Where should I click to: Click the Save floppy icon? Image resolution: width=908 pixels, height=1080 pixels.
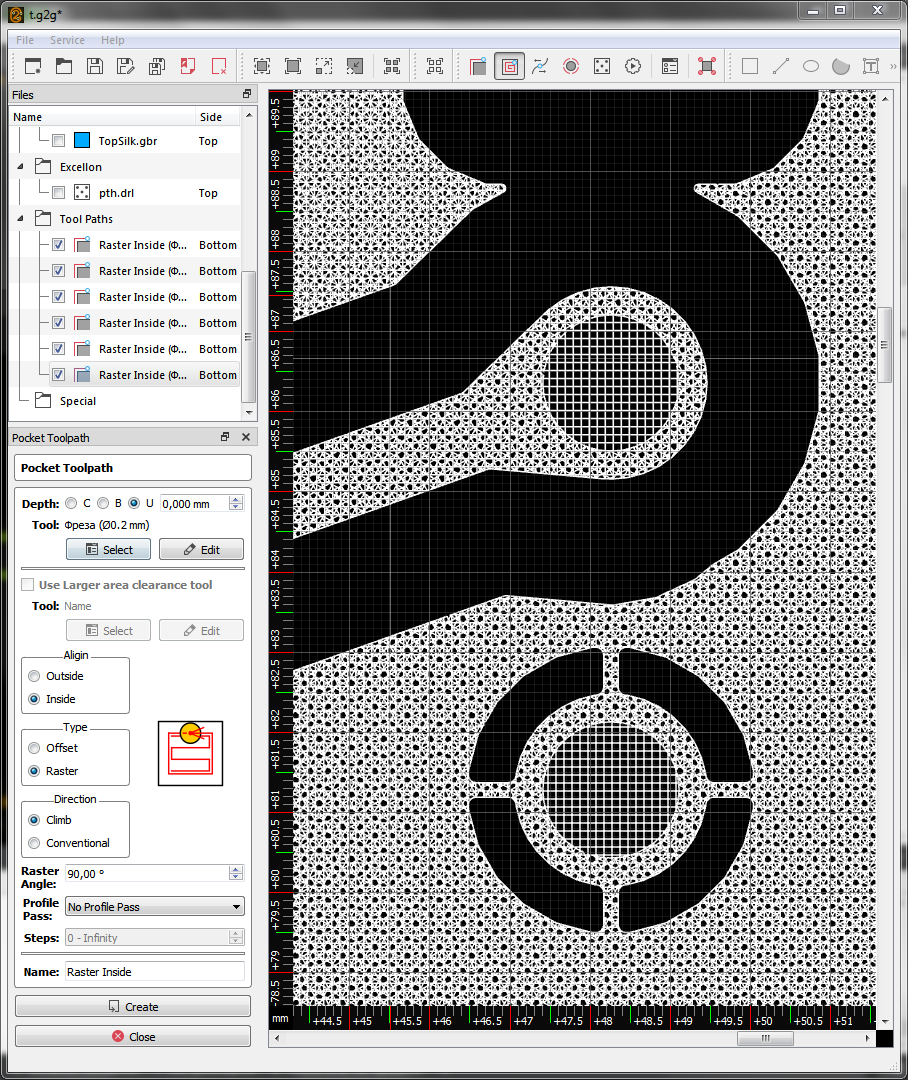tap(95, 66)
